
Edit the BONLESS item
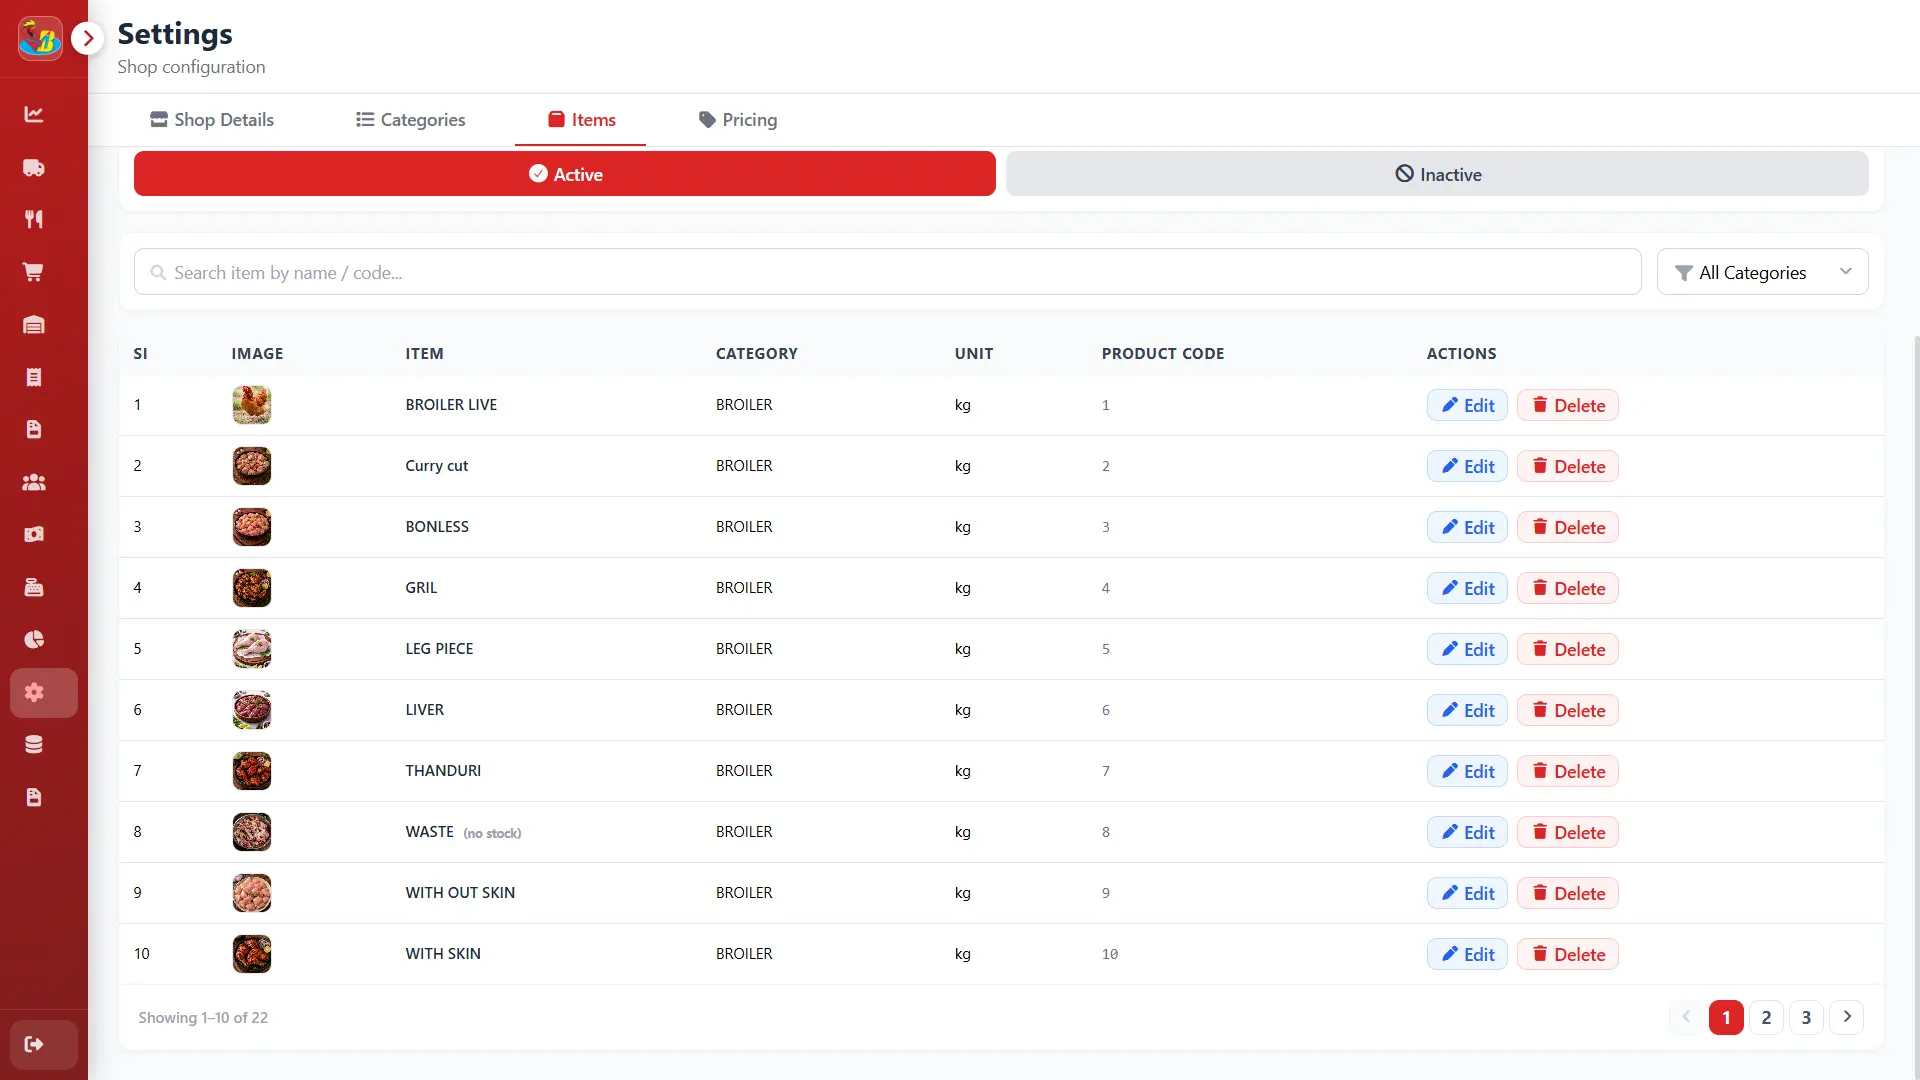pyautogui.click(x=1467, y=527)
